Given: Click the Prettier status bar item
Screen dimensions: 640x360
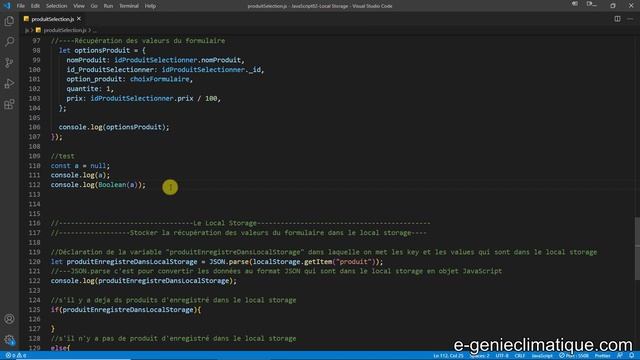Looking at the screenshot, I should [602, 356].
